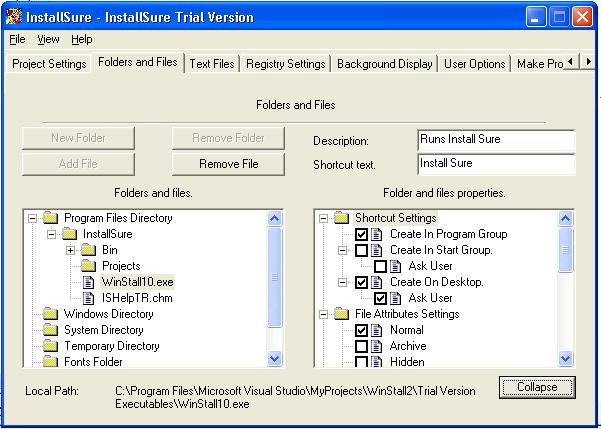Click the Shortcut Settings folder icon
Image resolution: width=601 pixels, height=429 pixels.
[x=342, y=218]
